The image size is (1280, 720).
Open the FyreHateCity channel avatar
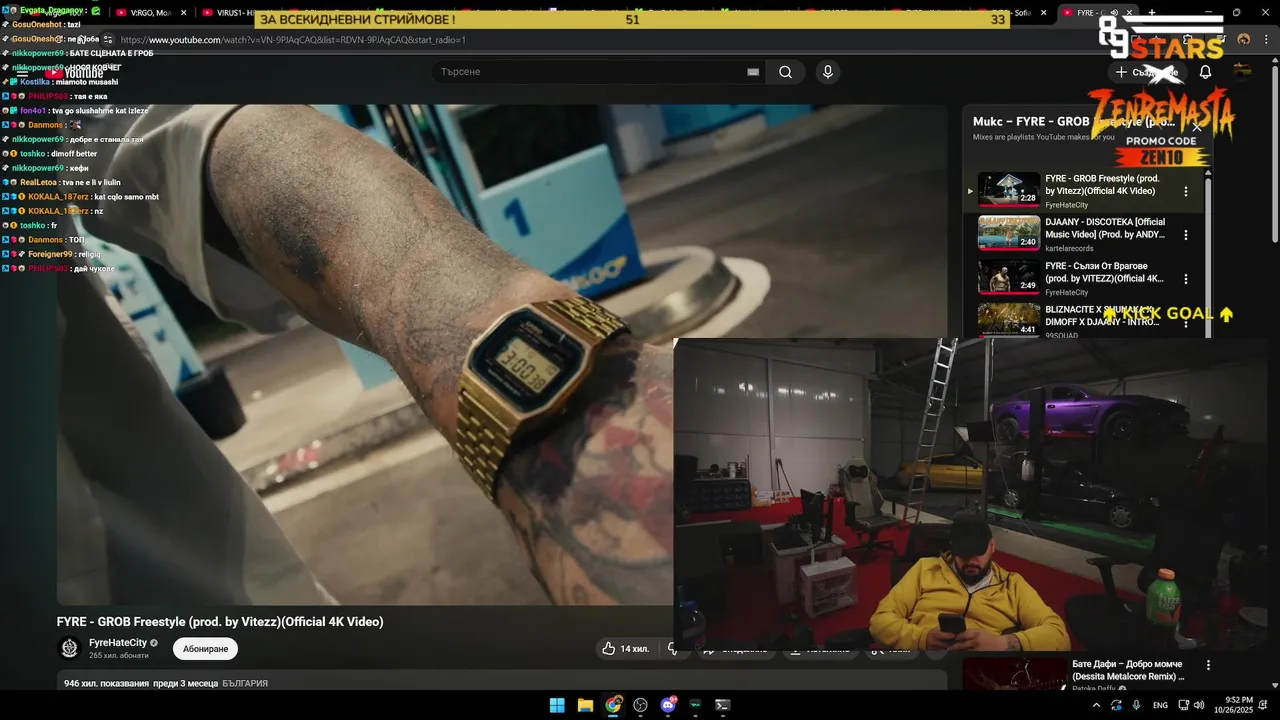click(69, 648)
